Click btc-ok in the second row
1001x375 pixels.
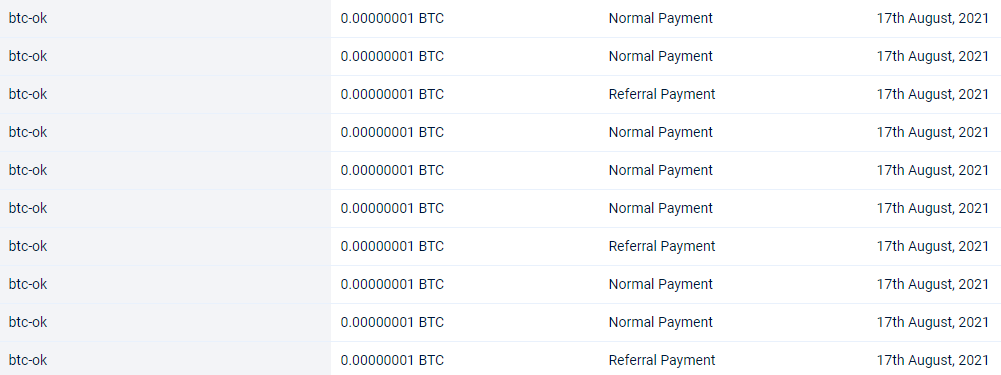[x=28, y=56]
